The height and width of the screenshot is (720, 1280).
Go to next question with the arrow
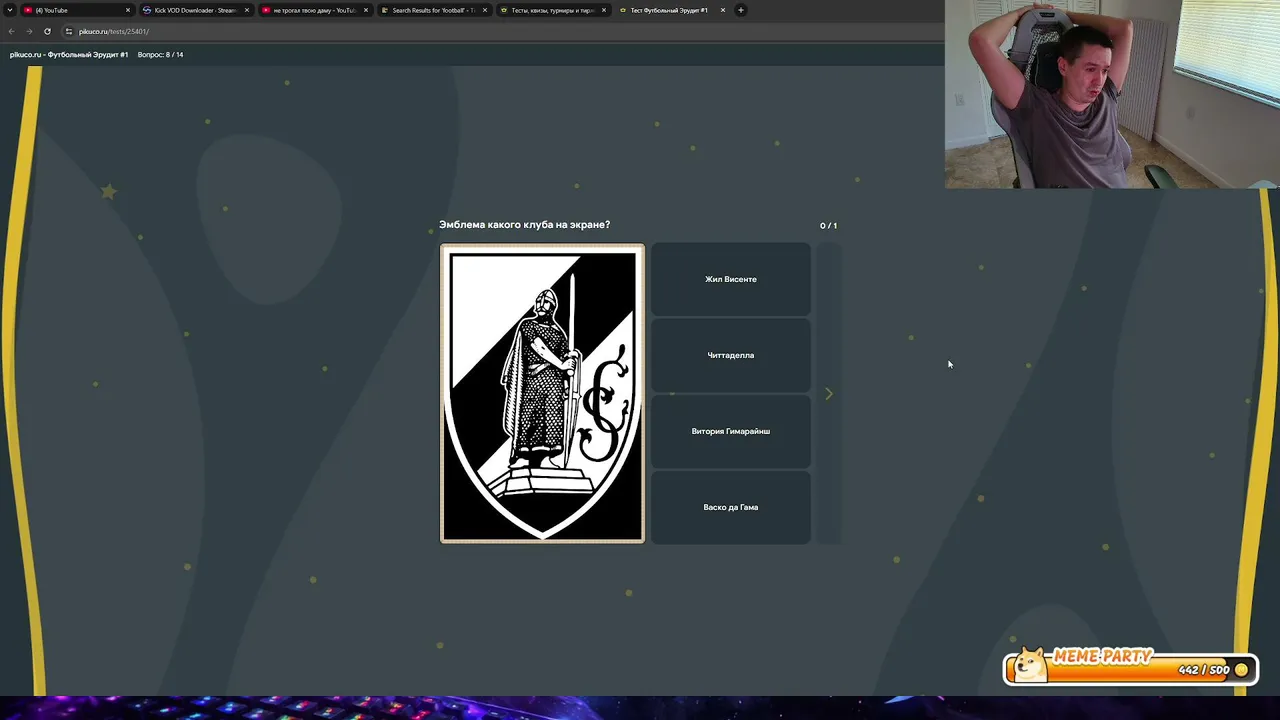point(828,394)
